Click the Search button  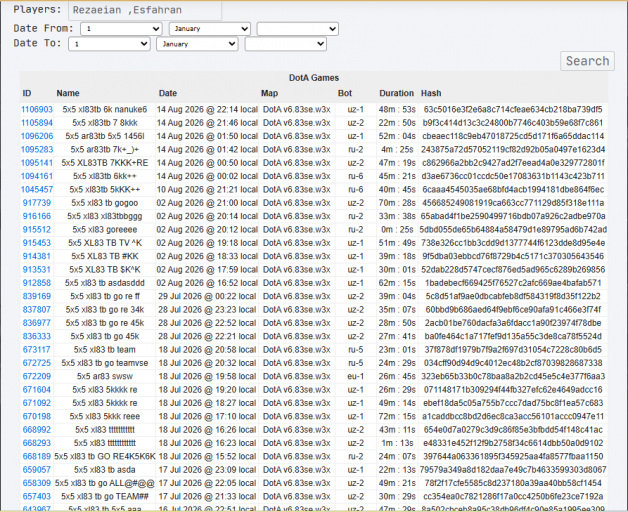(x=587, y=61)
